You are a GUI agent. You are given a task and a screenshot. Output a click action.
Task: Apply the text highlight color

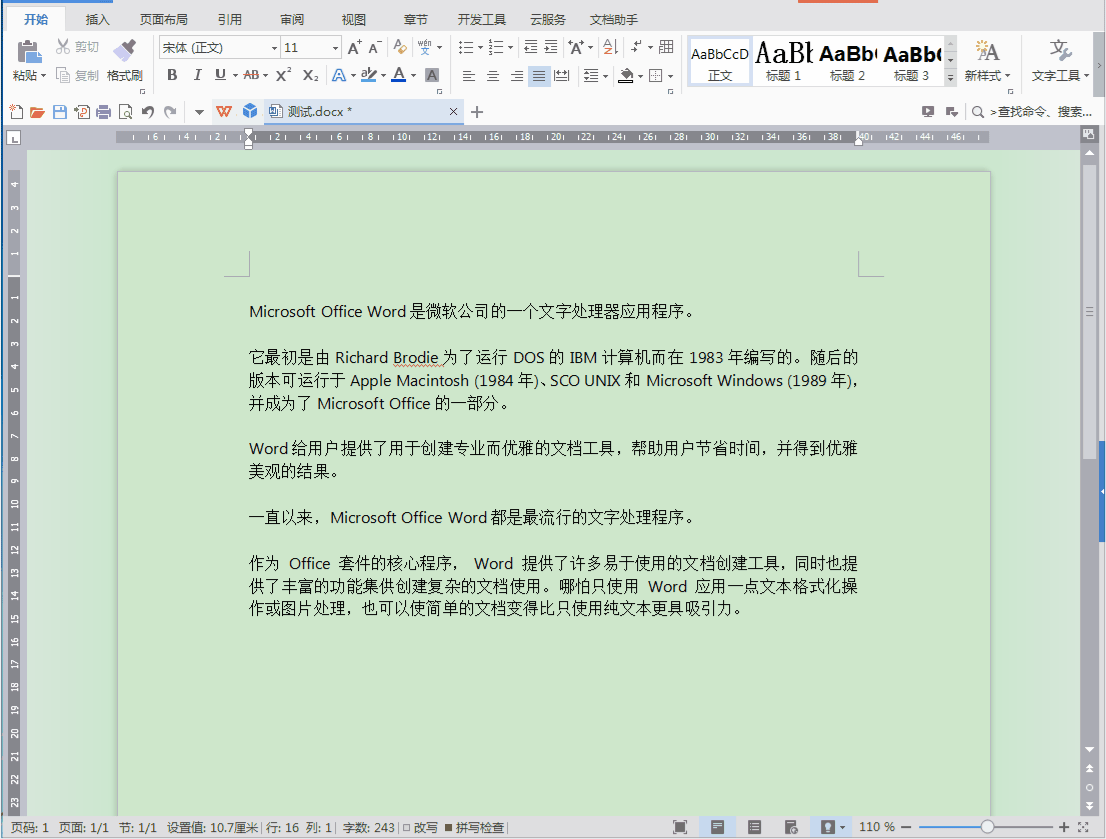[368, 75]
